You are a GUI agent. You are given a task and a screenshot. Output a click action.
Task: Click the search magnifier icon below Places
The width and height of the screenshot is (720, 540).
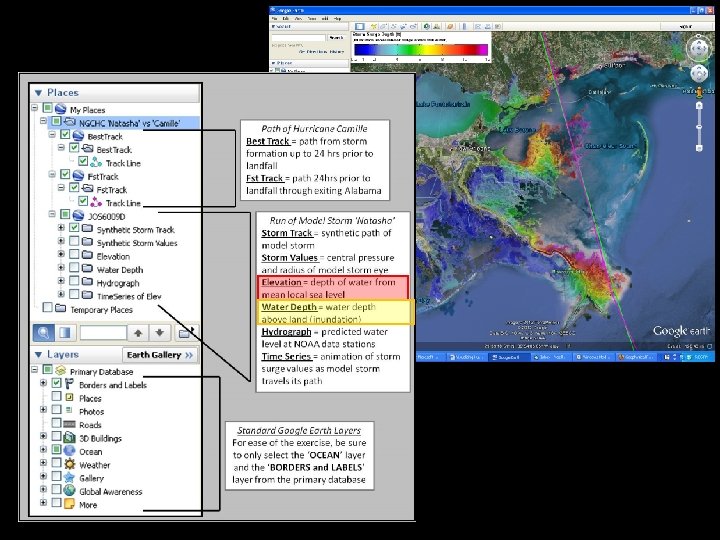tap(44, 332)
